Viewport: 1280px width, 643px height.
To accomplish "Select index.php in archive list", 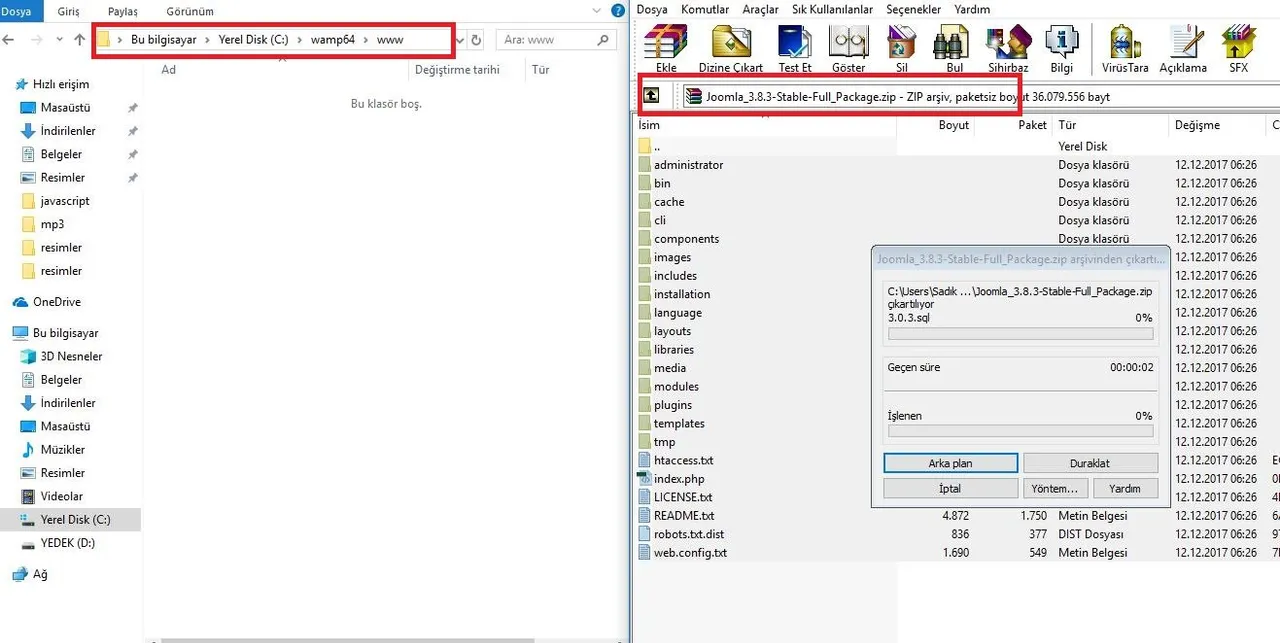I will (679, 479).
